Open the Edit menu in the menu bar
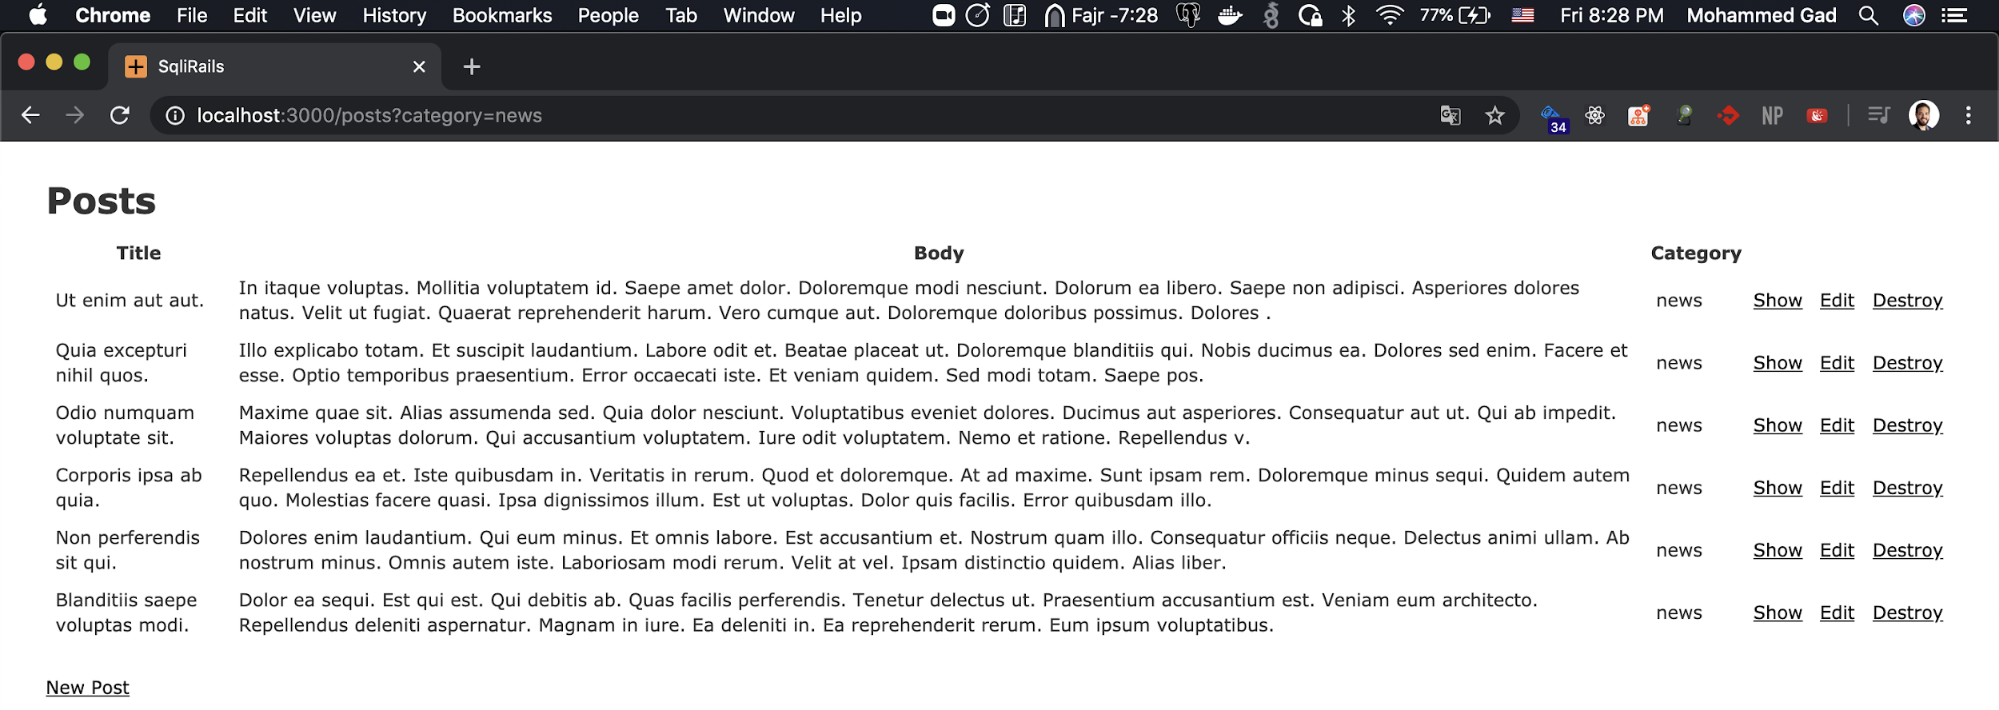The height and width of the screenshot is (710, 1999). (x=250, y=15)
